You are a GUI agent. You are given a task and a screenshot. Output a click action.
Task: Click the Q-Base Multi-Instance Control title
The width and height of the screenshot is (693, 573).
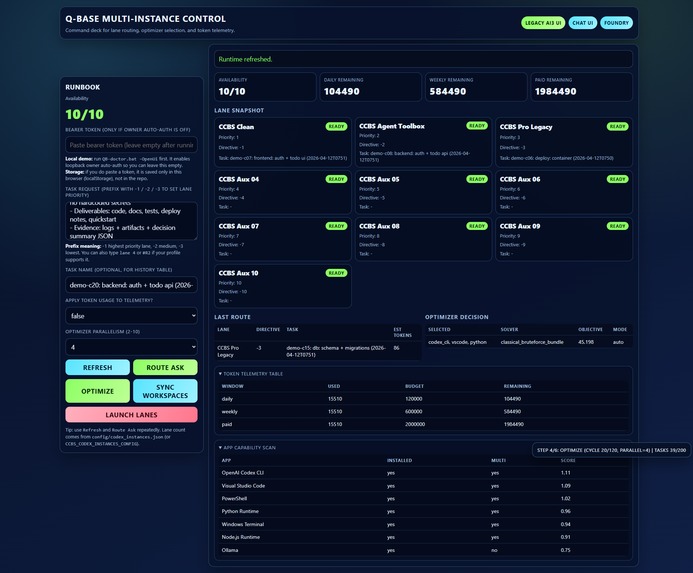pos(145,19)
